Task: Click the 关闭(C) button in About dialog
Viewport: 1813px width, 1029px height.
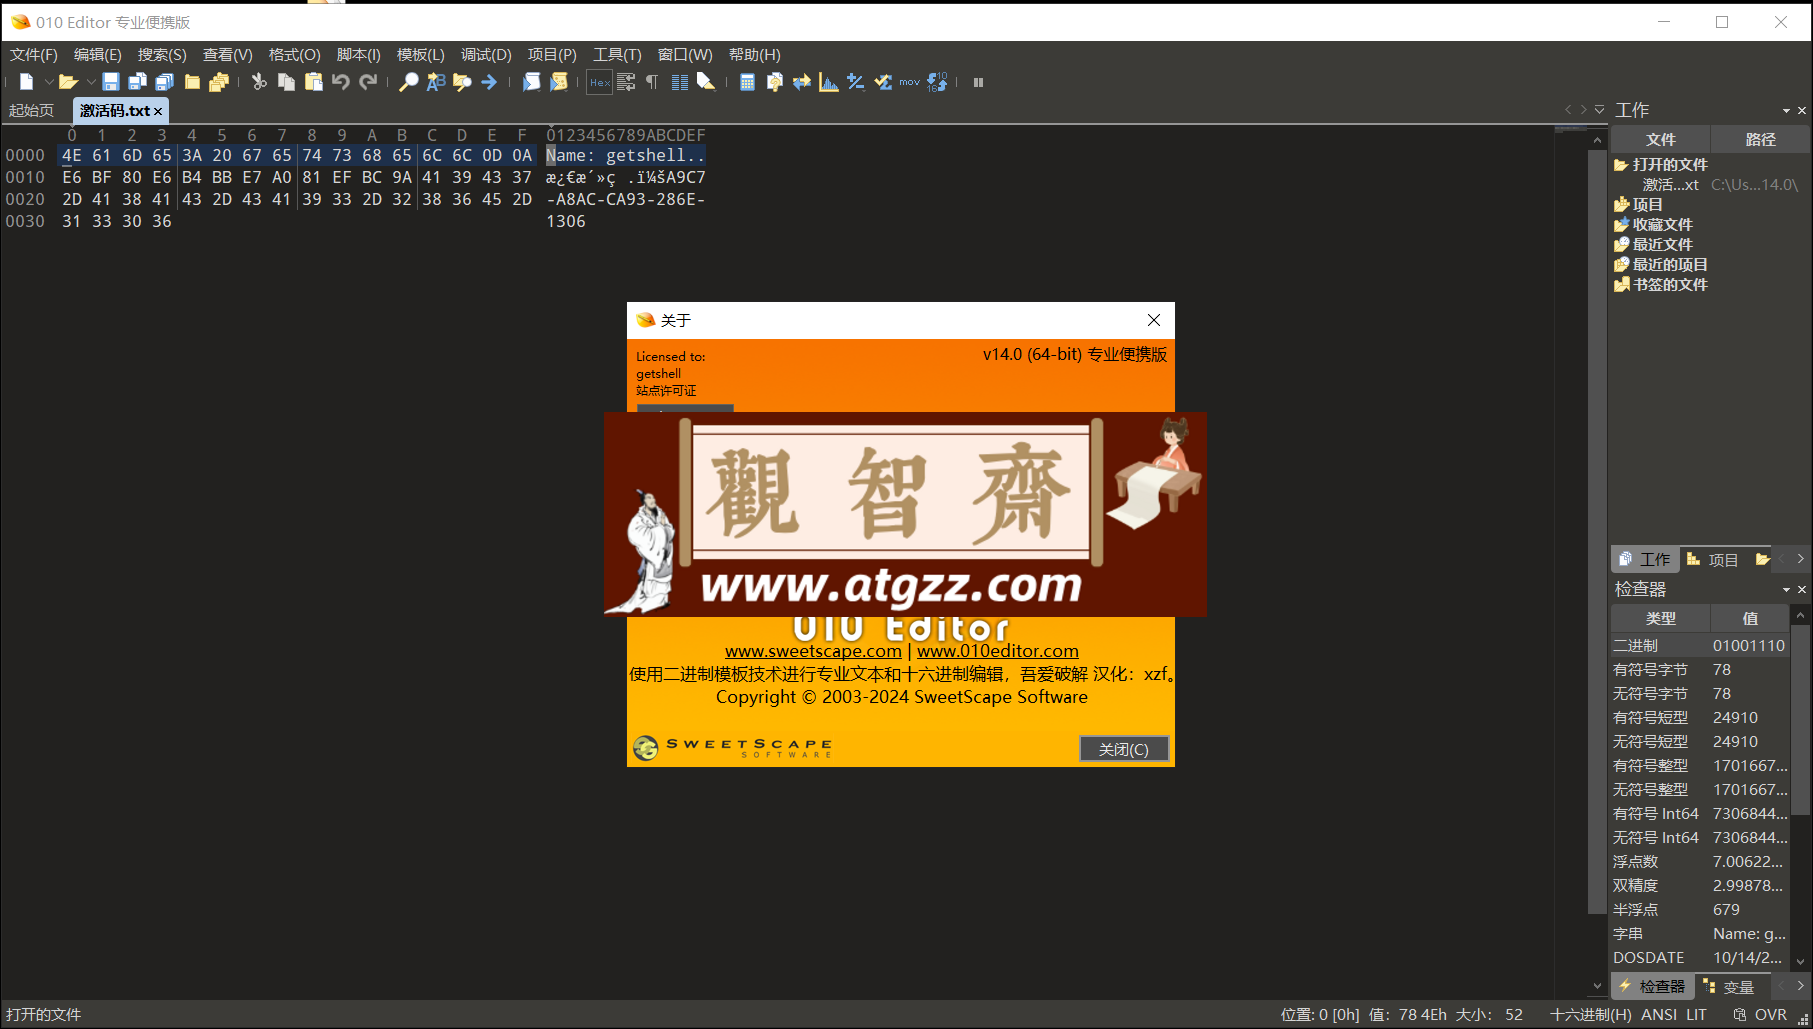Action: tap(1123, 749)
